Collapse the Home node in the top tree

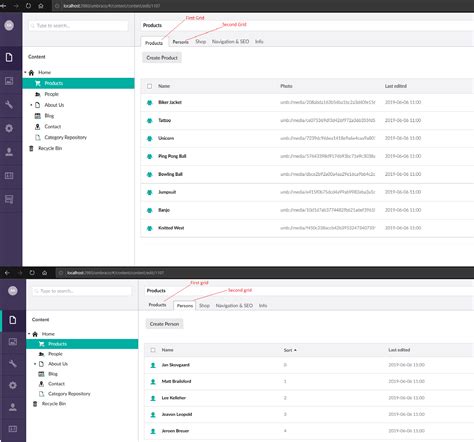click(x=25, y=72)
